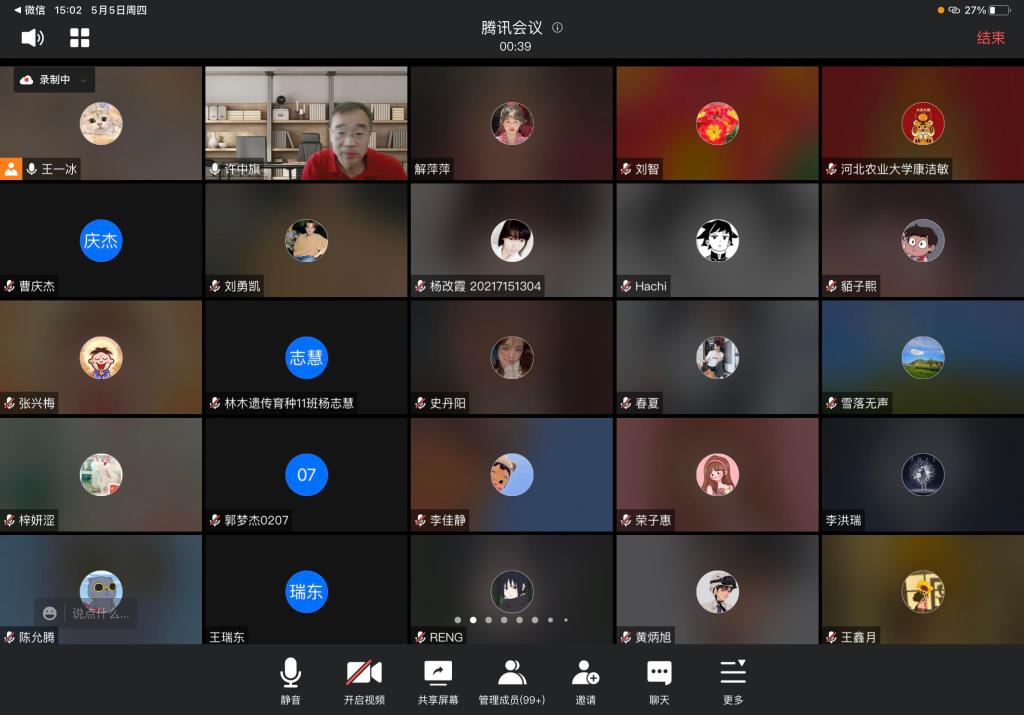The height and width of the screenshot is (715, 1024).
Task: Tap the emoji icon in chat box
Action: pyautogui.click(x=50, y=613)
